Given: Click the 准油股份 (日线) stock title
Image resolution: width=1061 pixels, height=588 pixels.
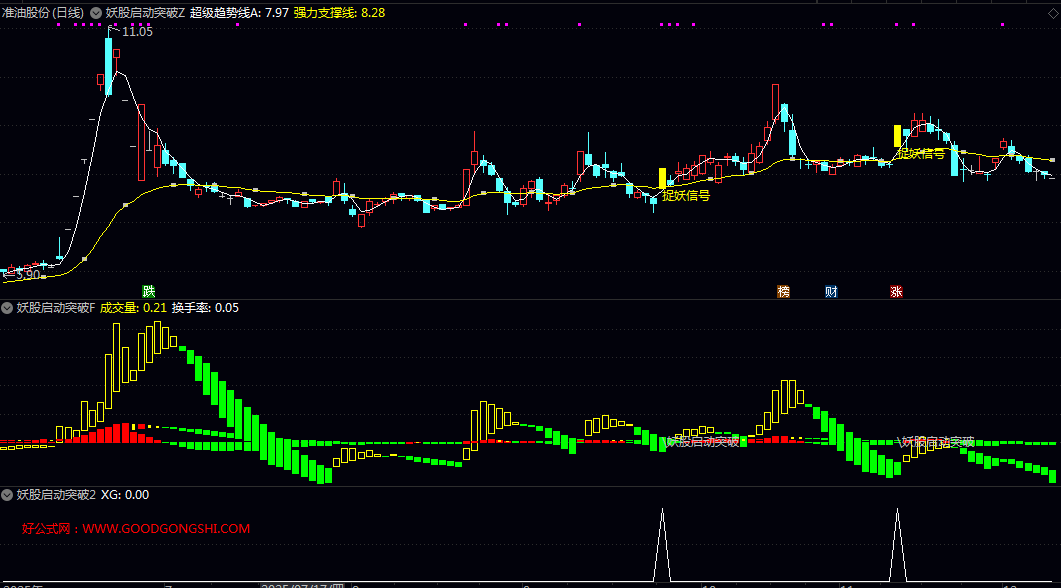Looking at the screenshot, I should pos(44,13).
